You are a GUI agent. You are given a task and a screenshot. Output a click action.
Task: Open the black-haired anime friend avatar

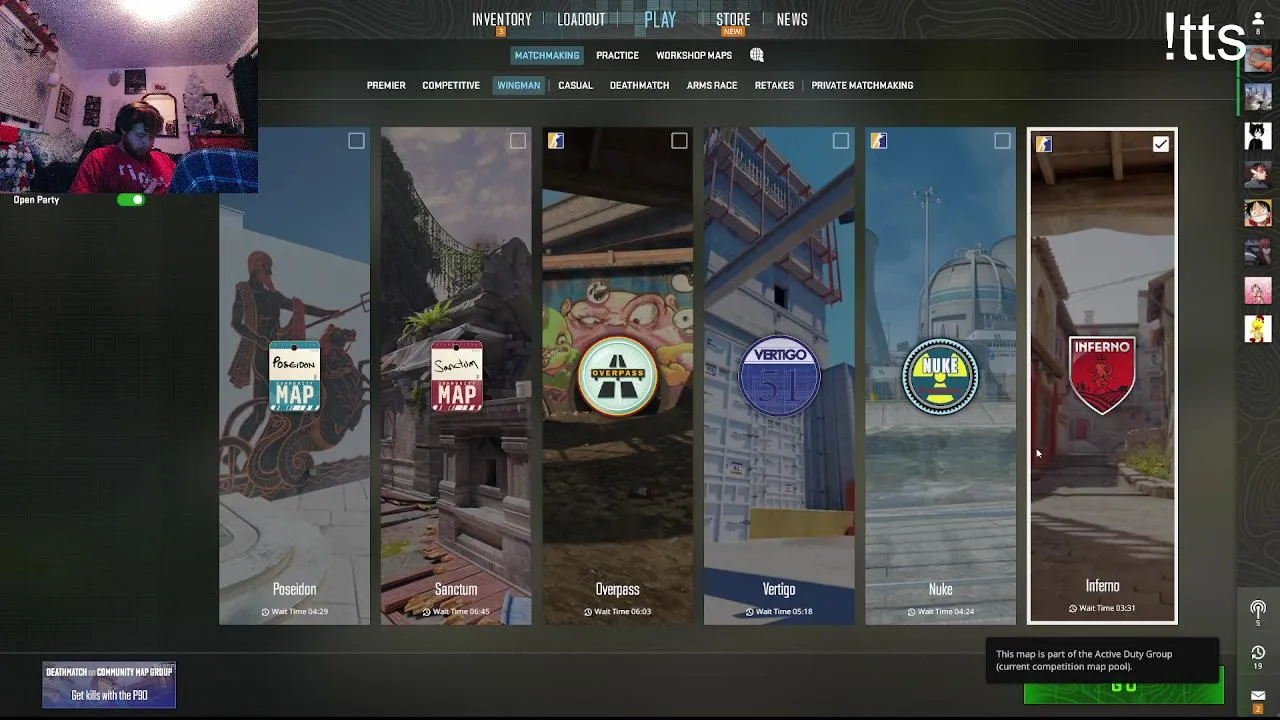tap(1258, 134)
